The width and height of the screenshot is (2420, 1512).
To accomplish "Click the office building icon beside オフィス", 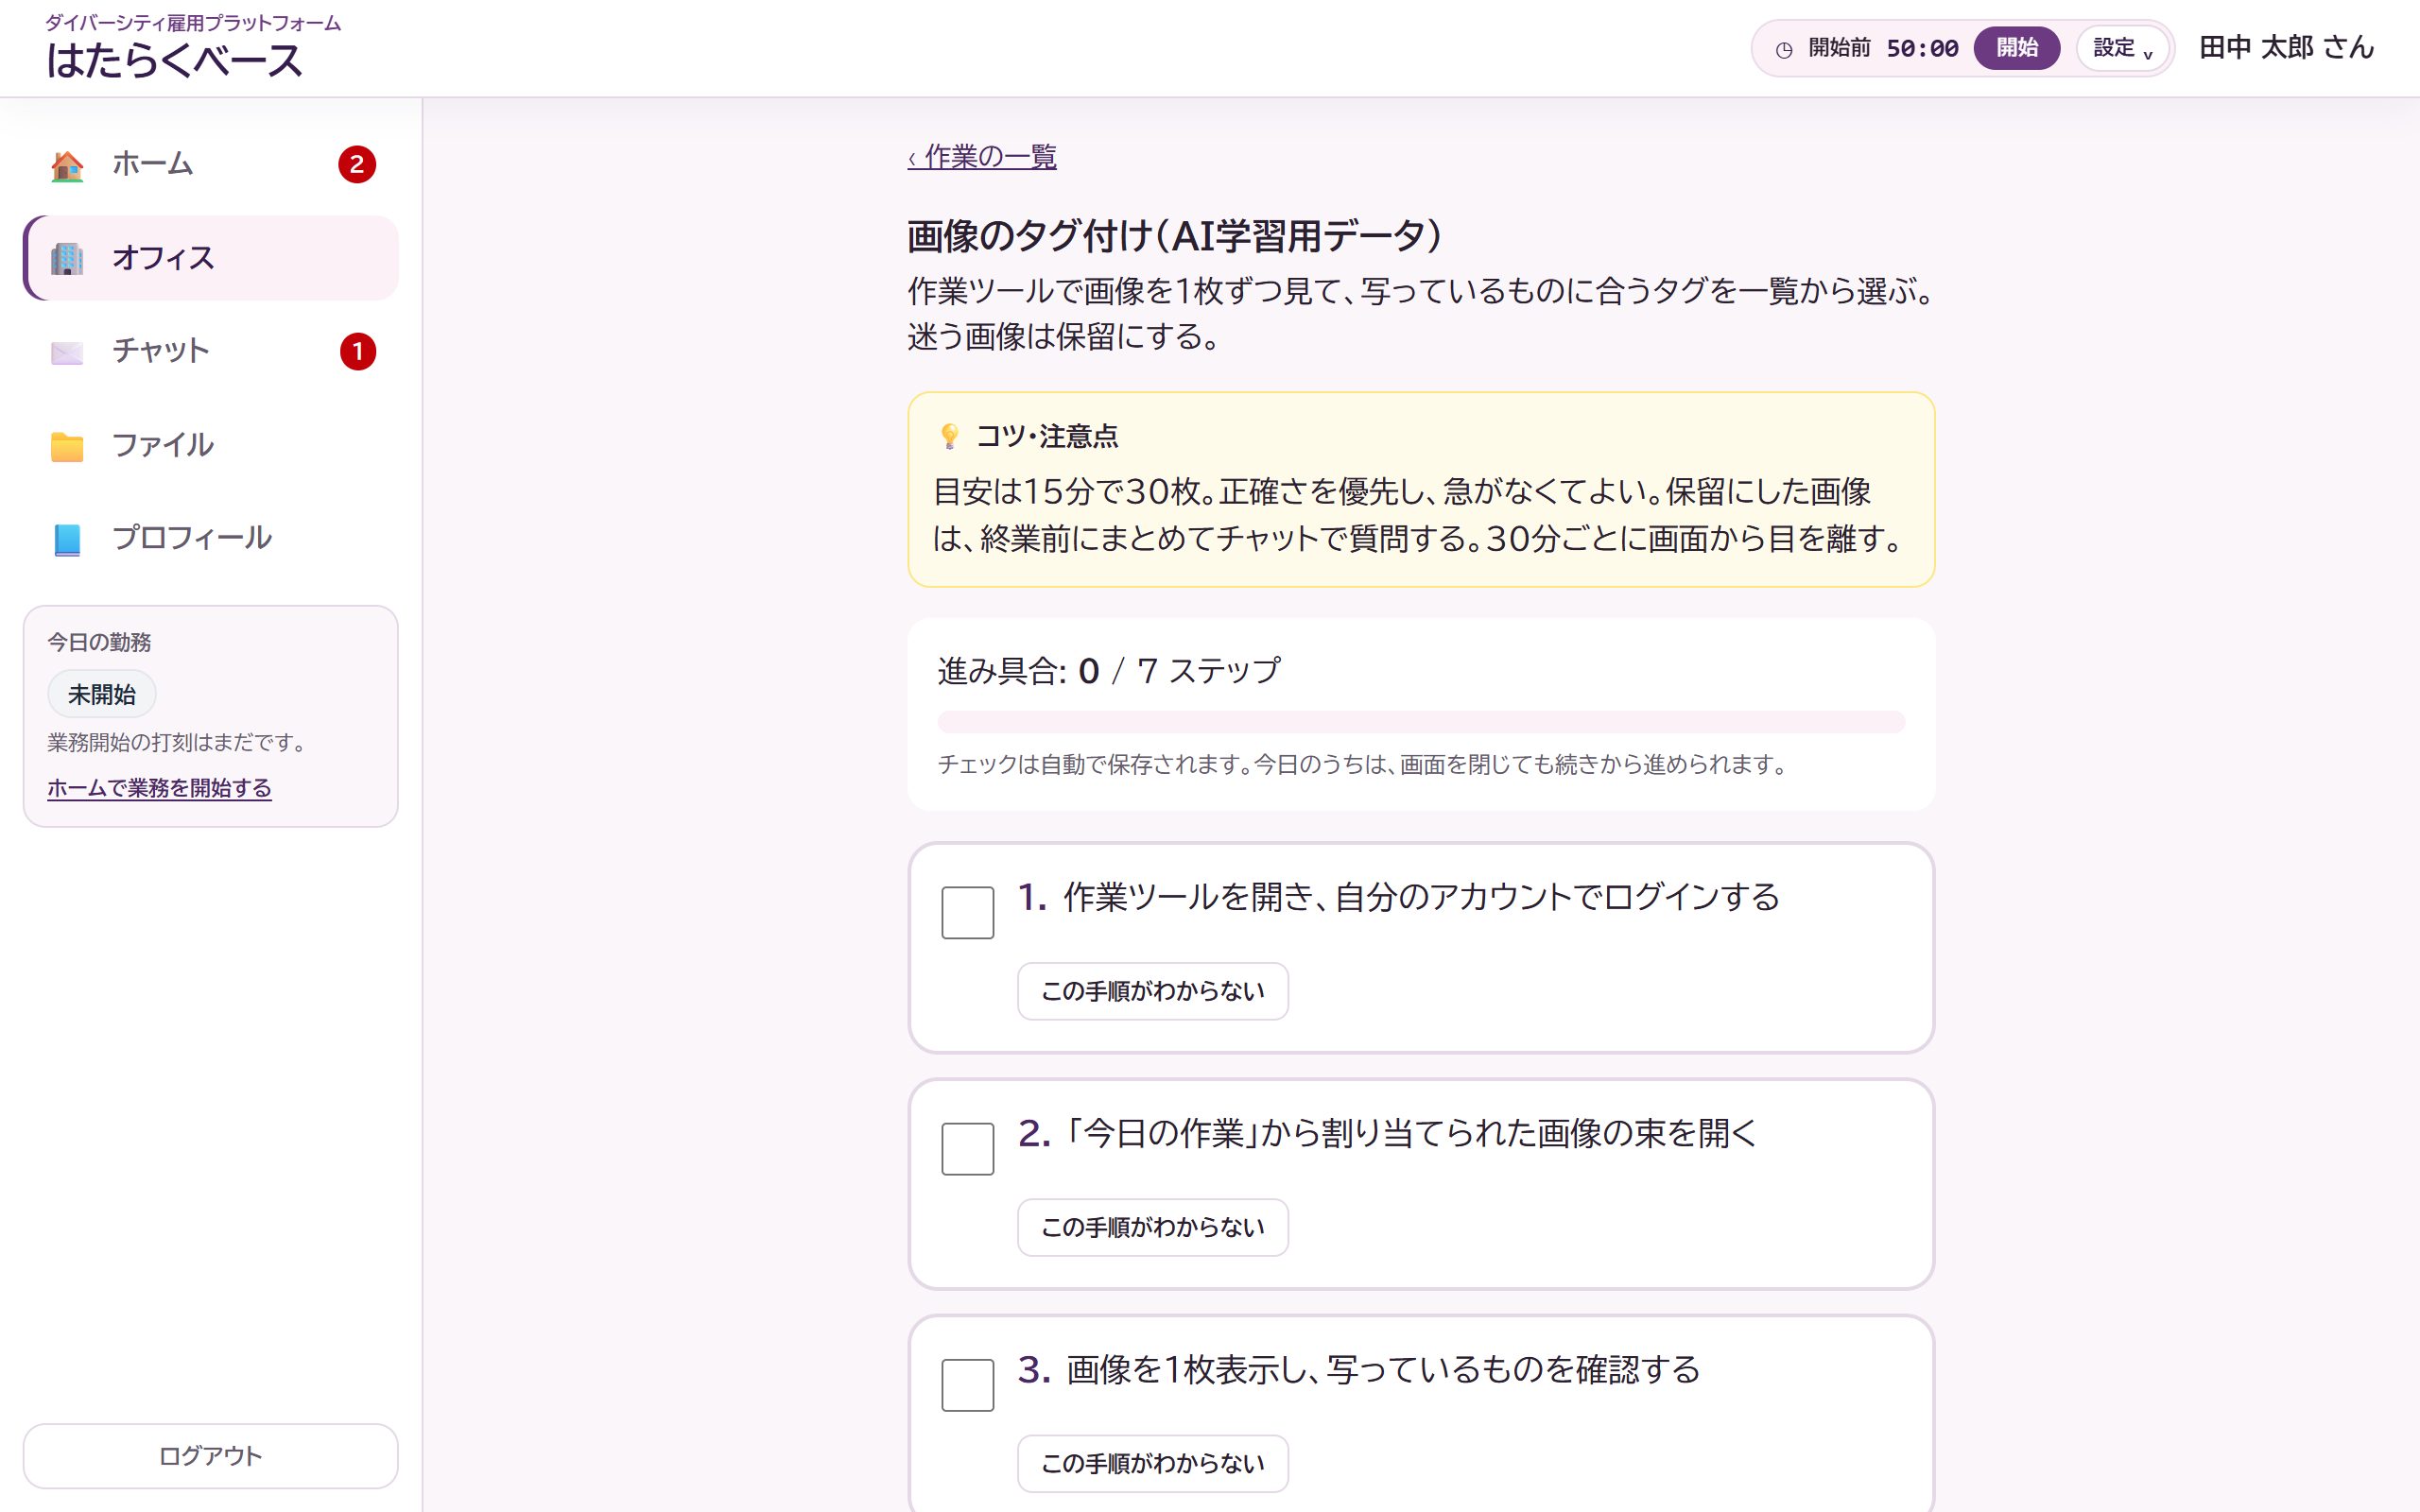I will click(x=67, y=258).
